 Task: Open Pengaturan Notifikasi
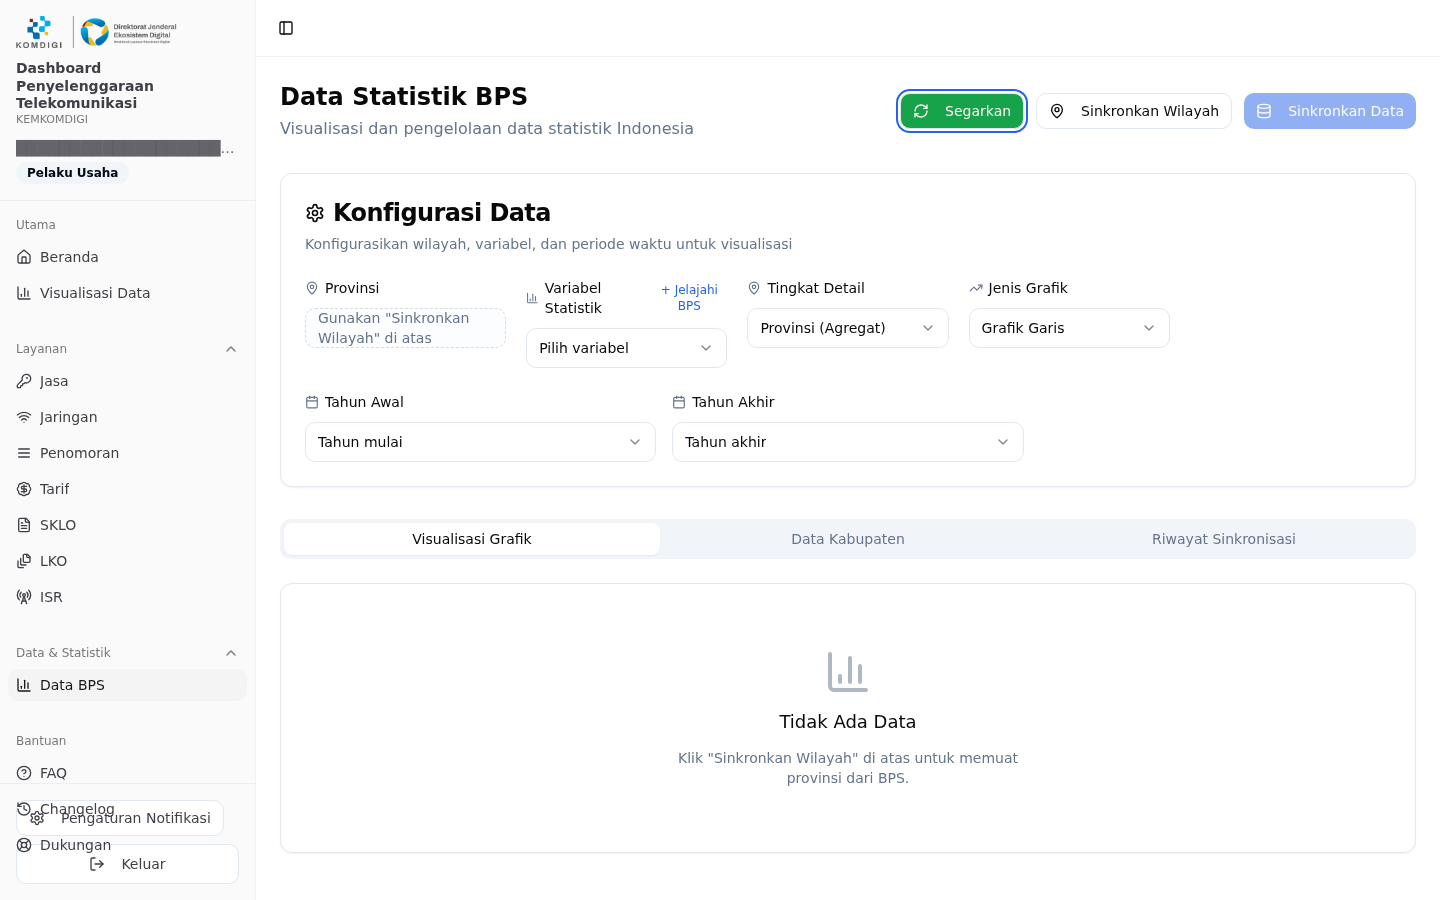120,818
